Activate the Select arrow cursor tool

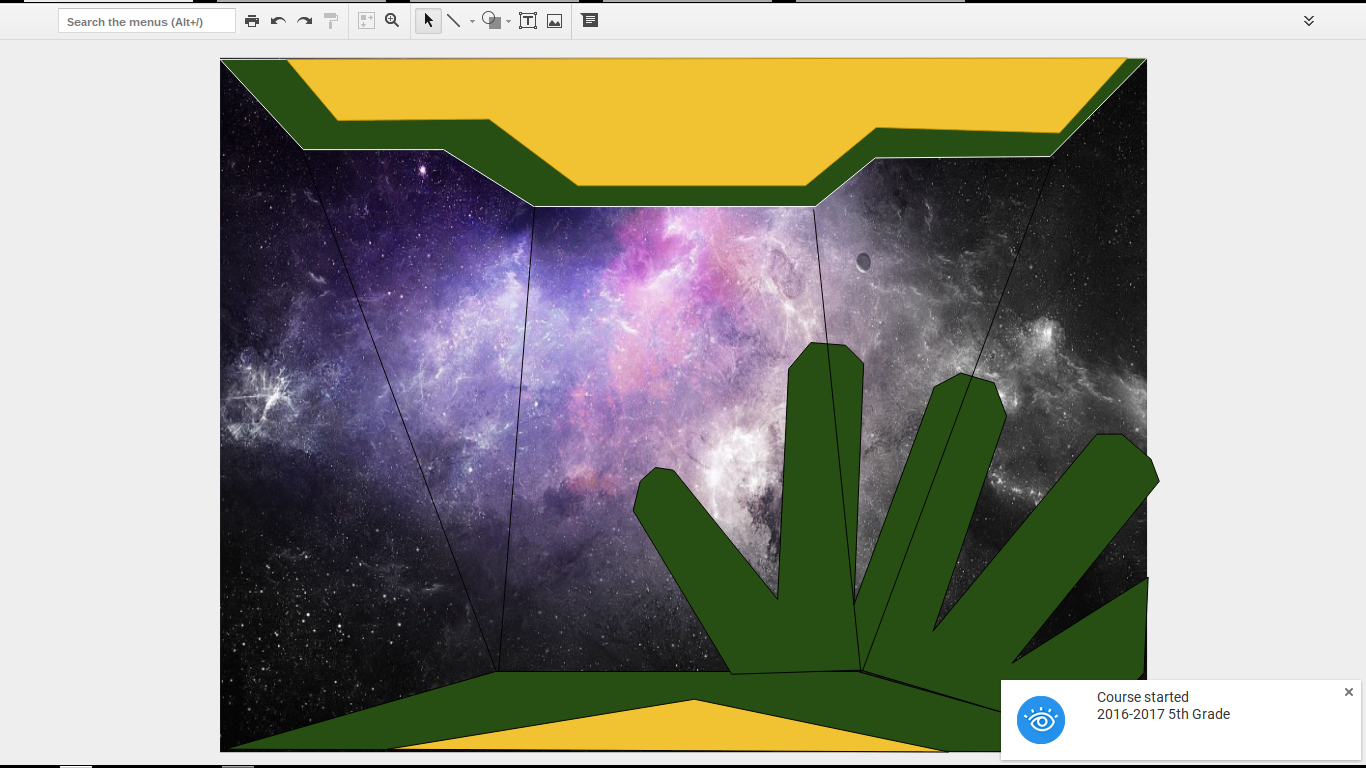[x=428, y=21]
